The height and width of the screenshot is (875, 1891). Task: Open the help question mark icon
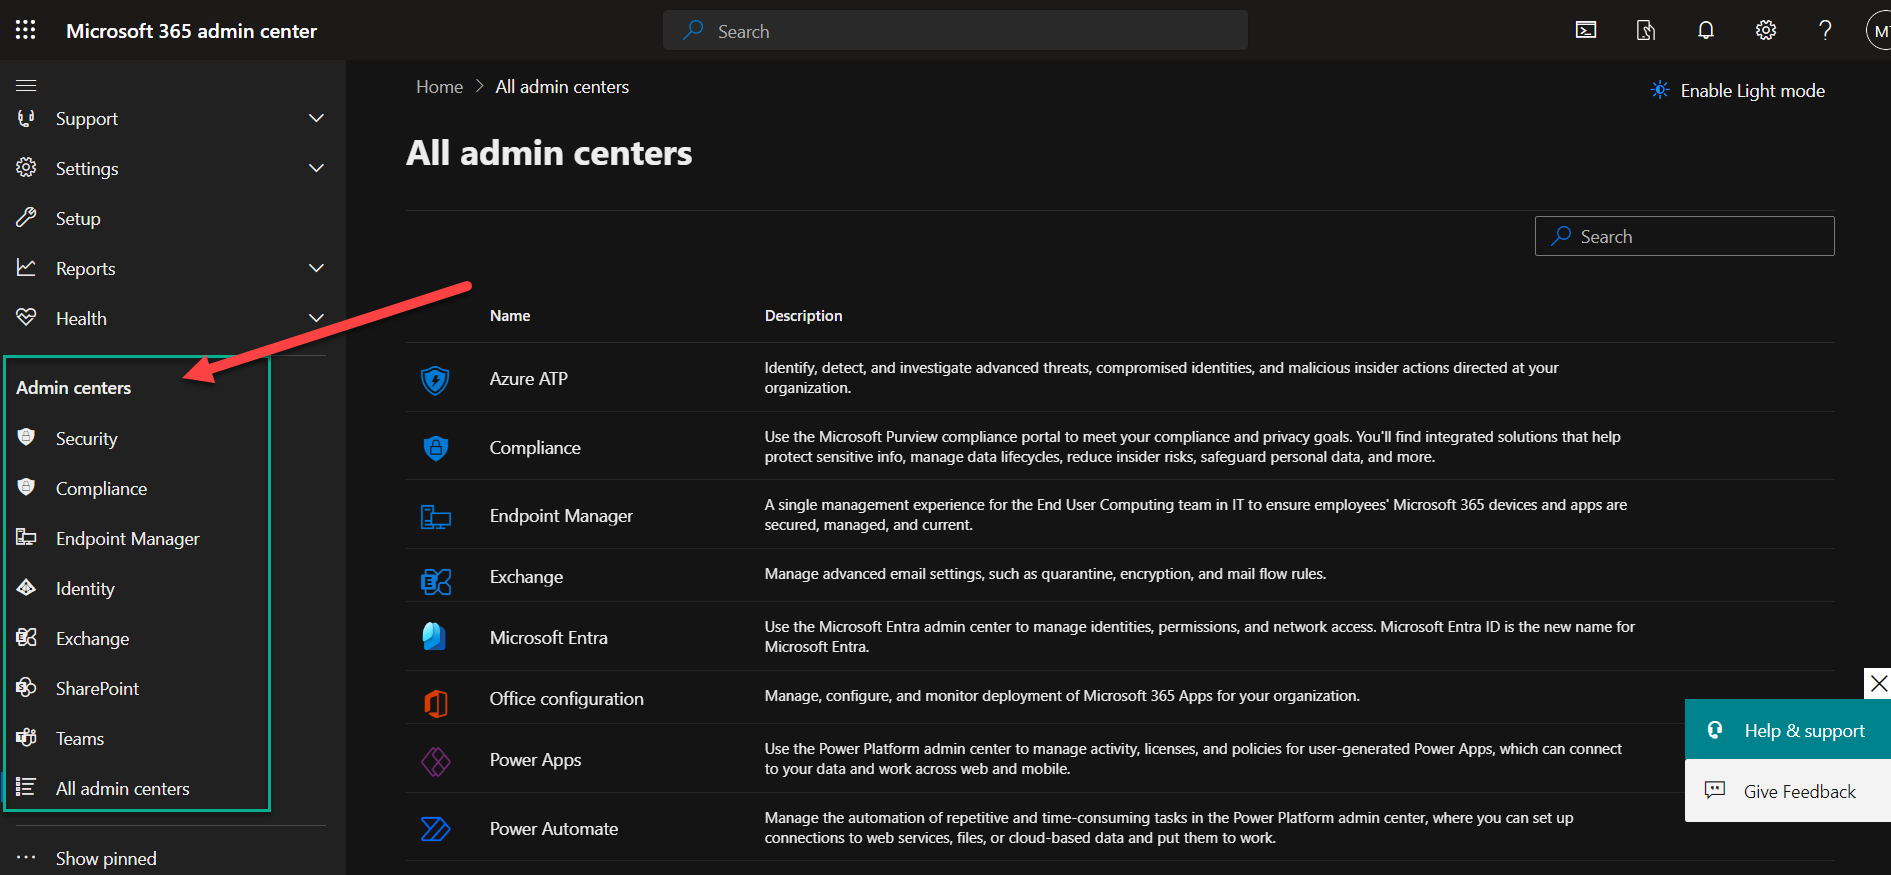coord(1825,30)
